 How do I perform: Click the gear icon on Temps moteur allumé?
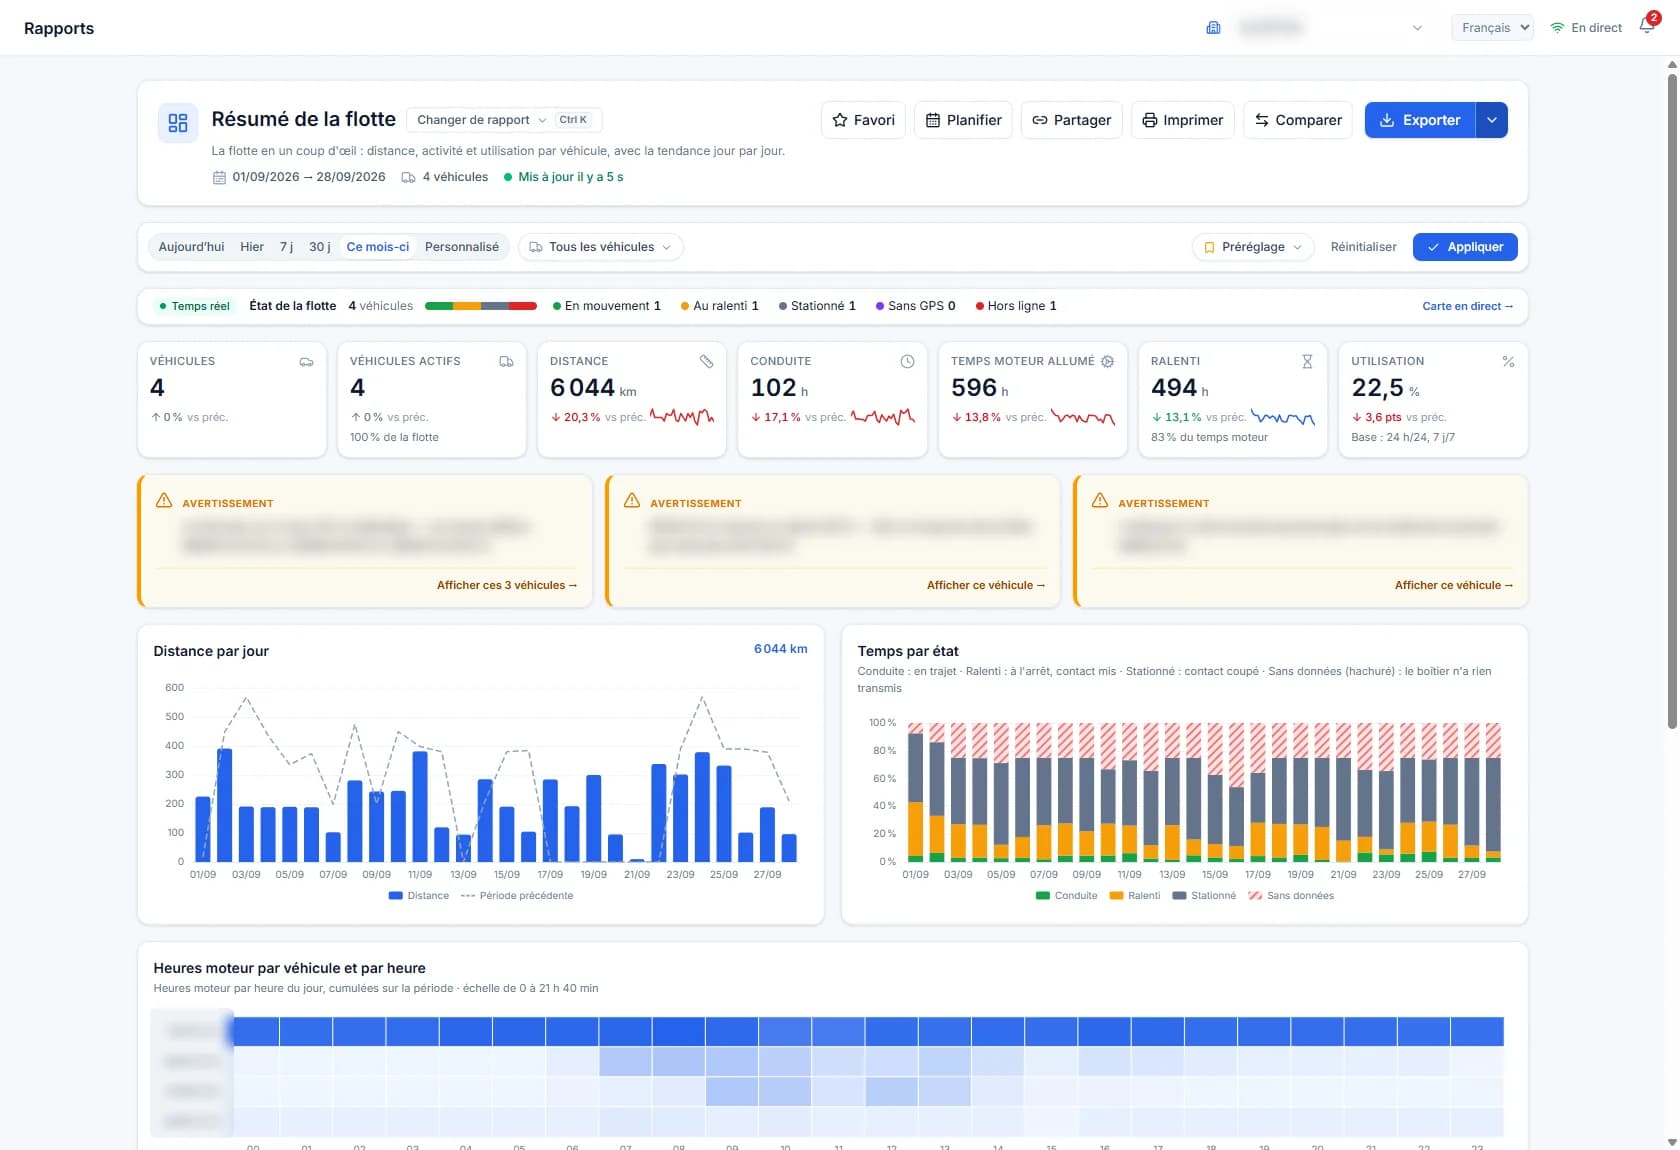click(x=1107, y=361)
